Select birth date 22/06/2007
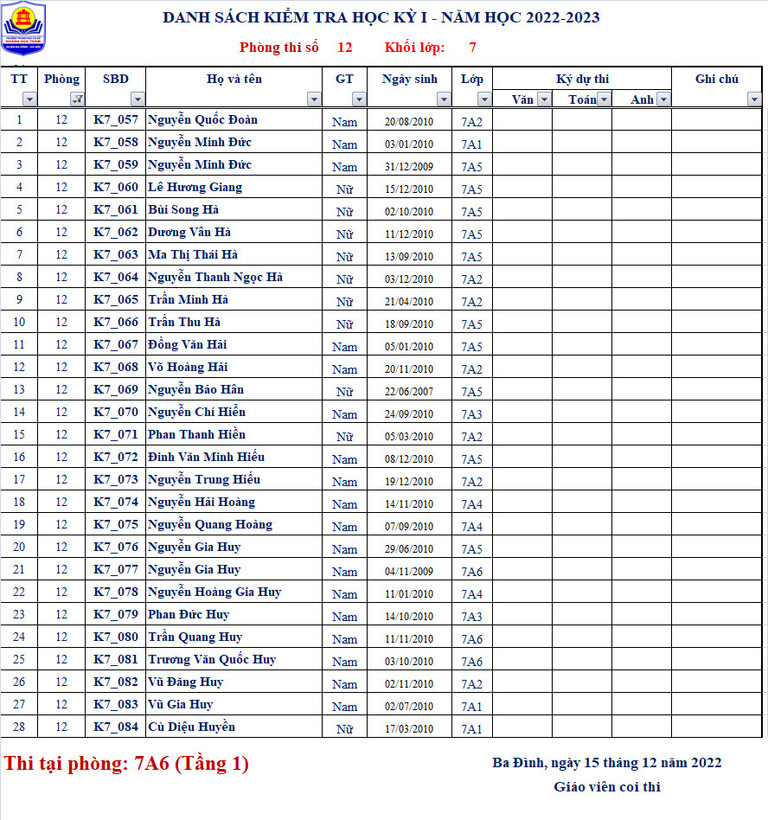Viewport: 768px width, 820px height. pyautogui.click(x=409, y=391)
